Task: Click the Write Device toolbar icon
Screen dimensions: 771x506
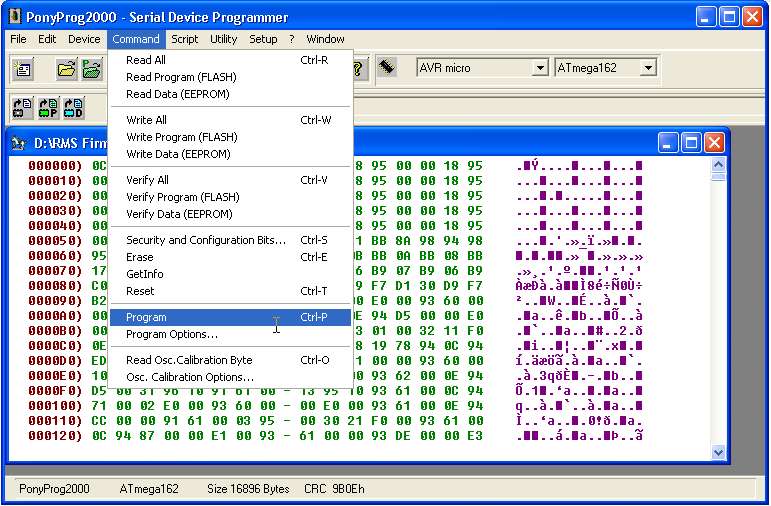Action: (x=22, y=107)
